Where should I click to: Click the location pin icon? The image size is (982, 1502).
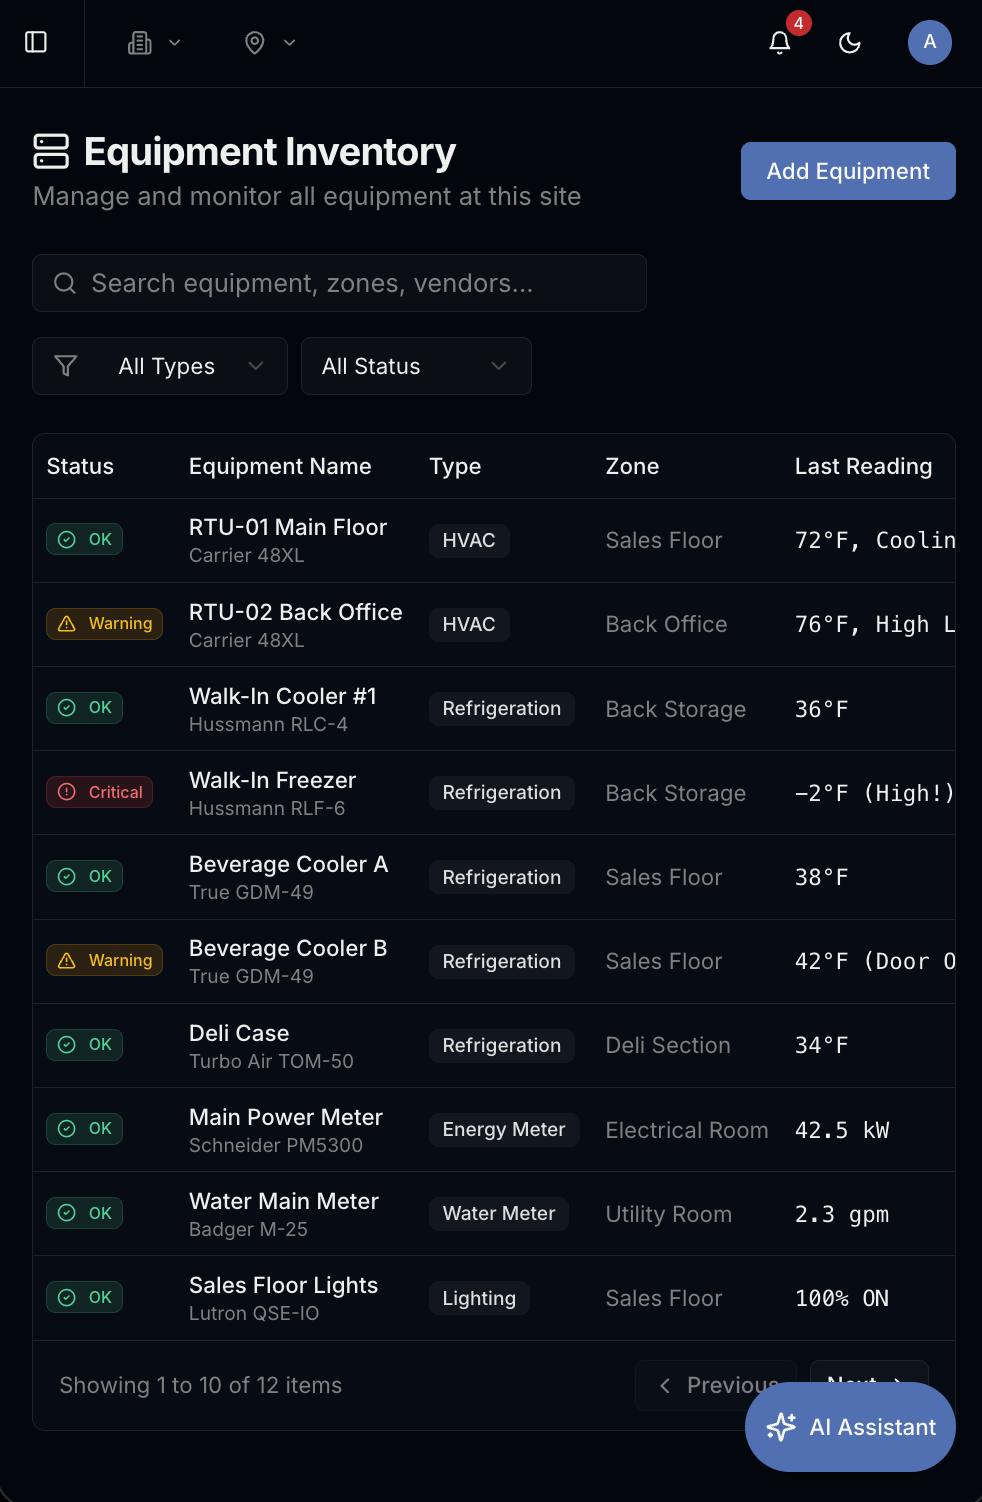[254, 43]
